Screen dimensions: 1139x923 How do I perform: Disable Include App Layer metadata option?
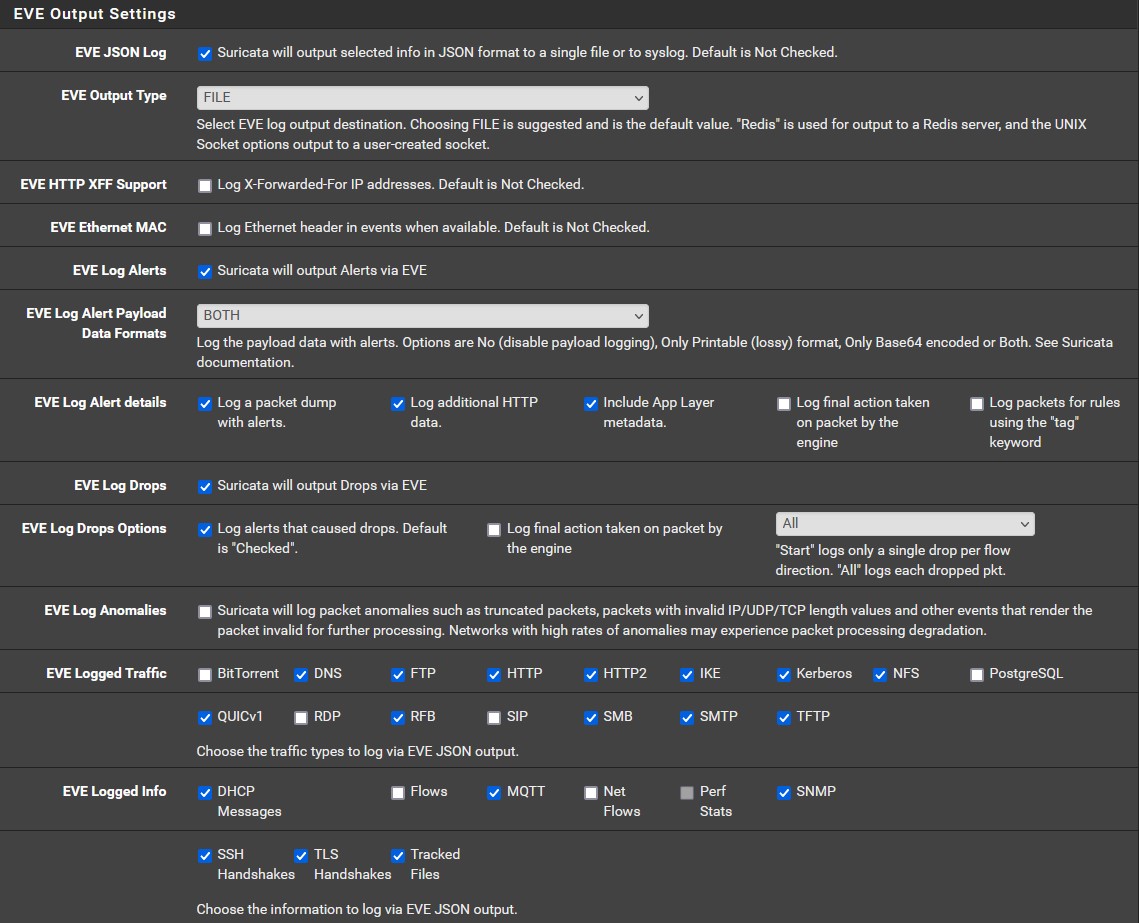click(590, 404)
